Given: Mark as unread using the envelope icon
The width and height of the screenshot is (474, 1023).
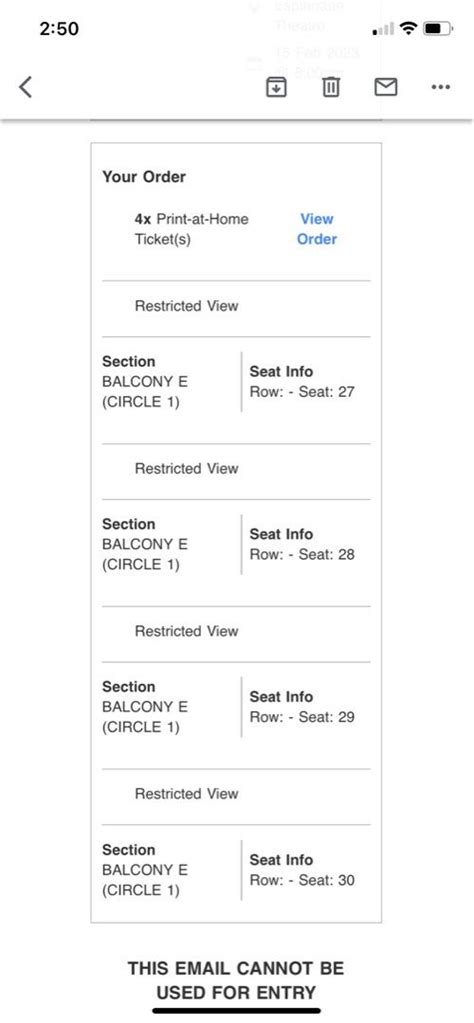Looking at the screenshot, I should [386, 87].
